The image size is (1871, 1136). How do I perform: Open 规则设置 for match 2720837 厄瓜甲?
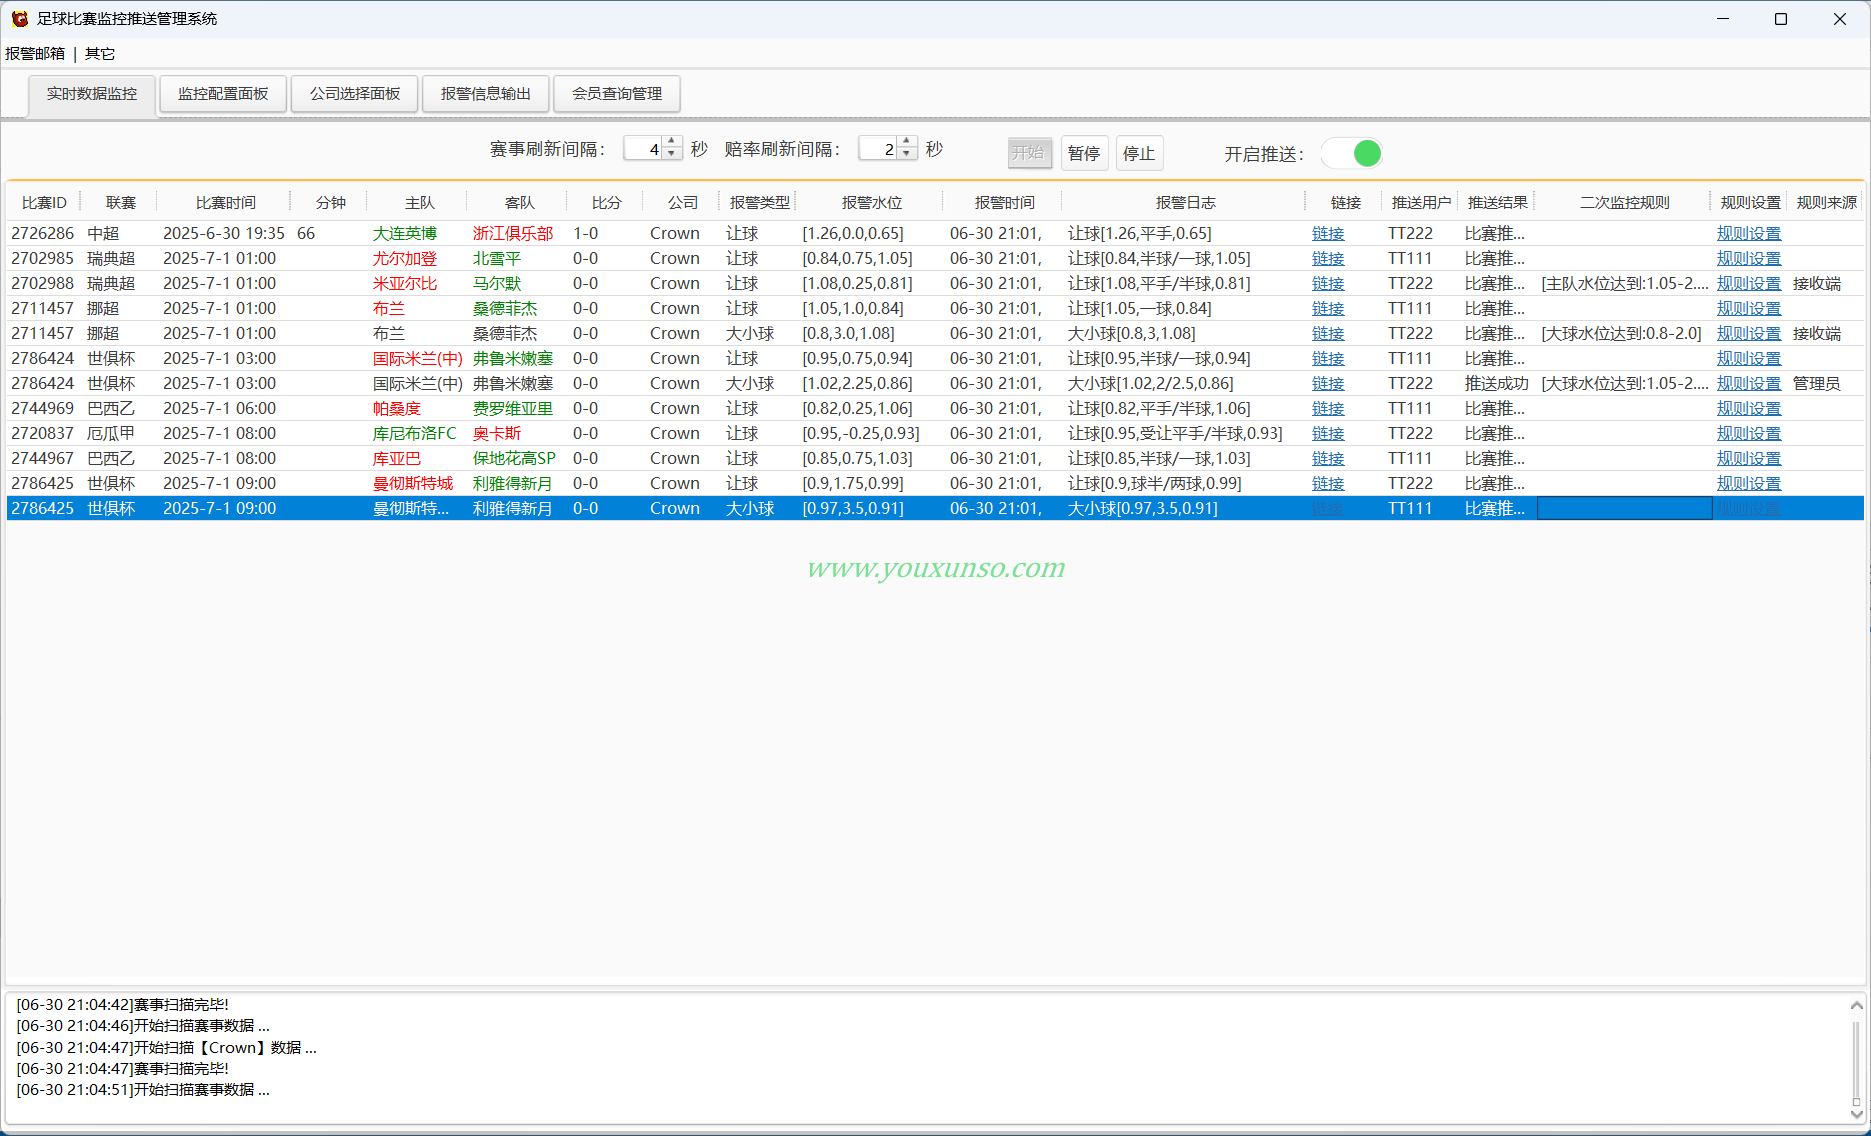1749,433
